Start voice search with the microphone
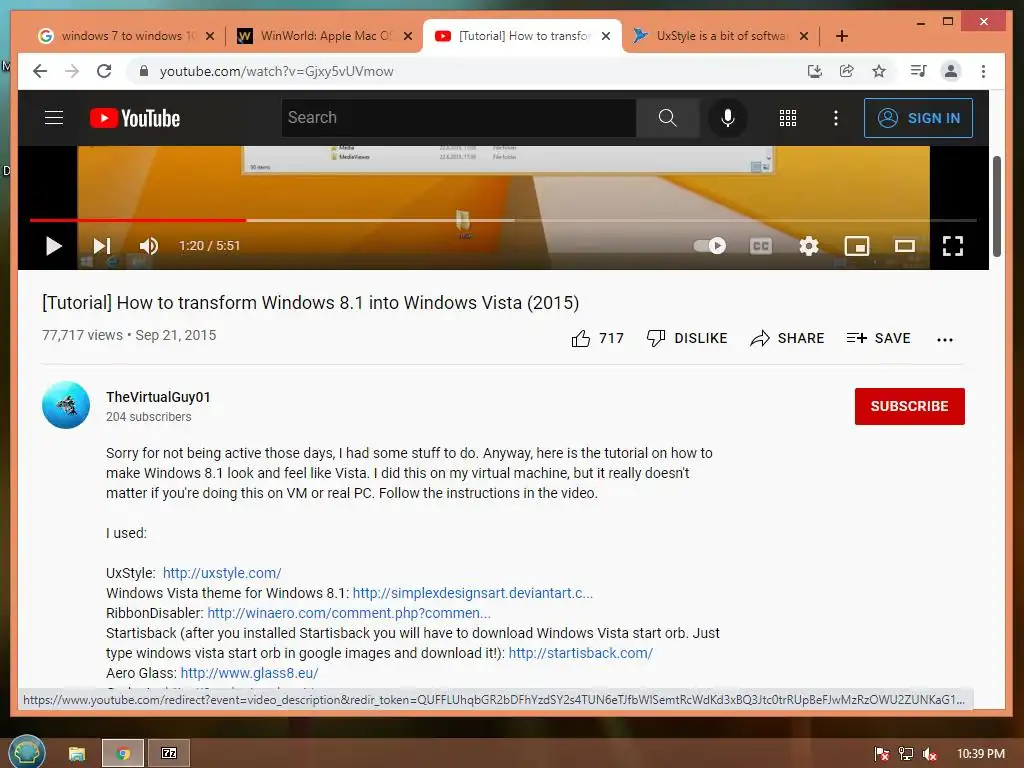Image resolution: width=1024 pixels, height=768 pixels. click(728, 118)
